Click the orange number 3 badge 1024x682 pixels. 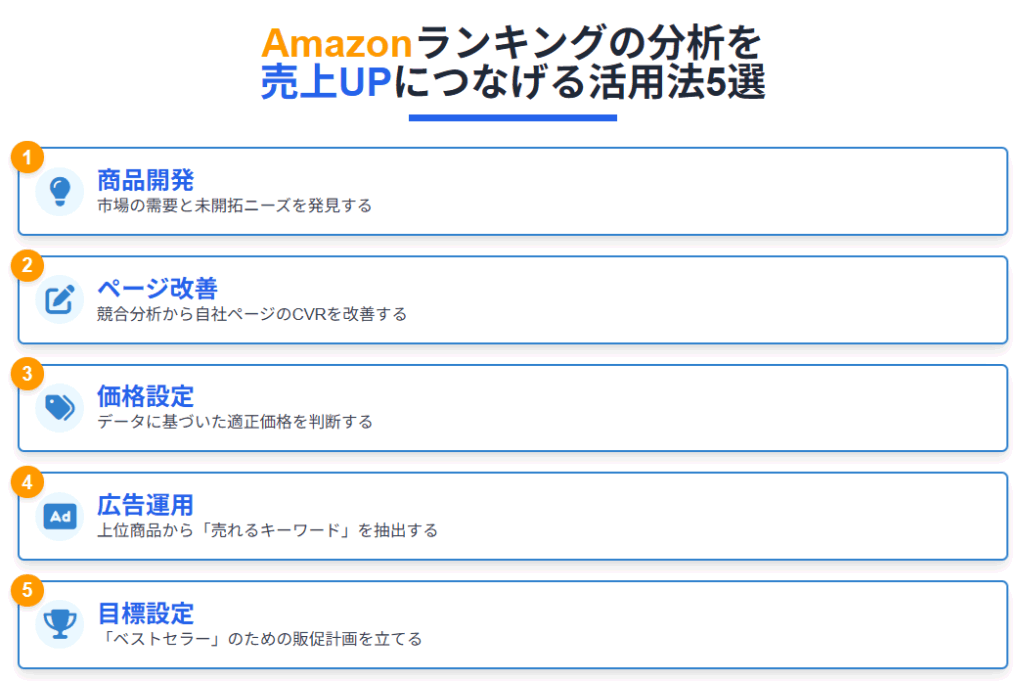click(27, 374)
